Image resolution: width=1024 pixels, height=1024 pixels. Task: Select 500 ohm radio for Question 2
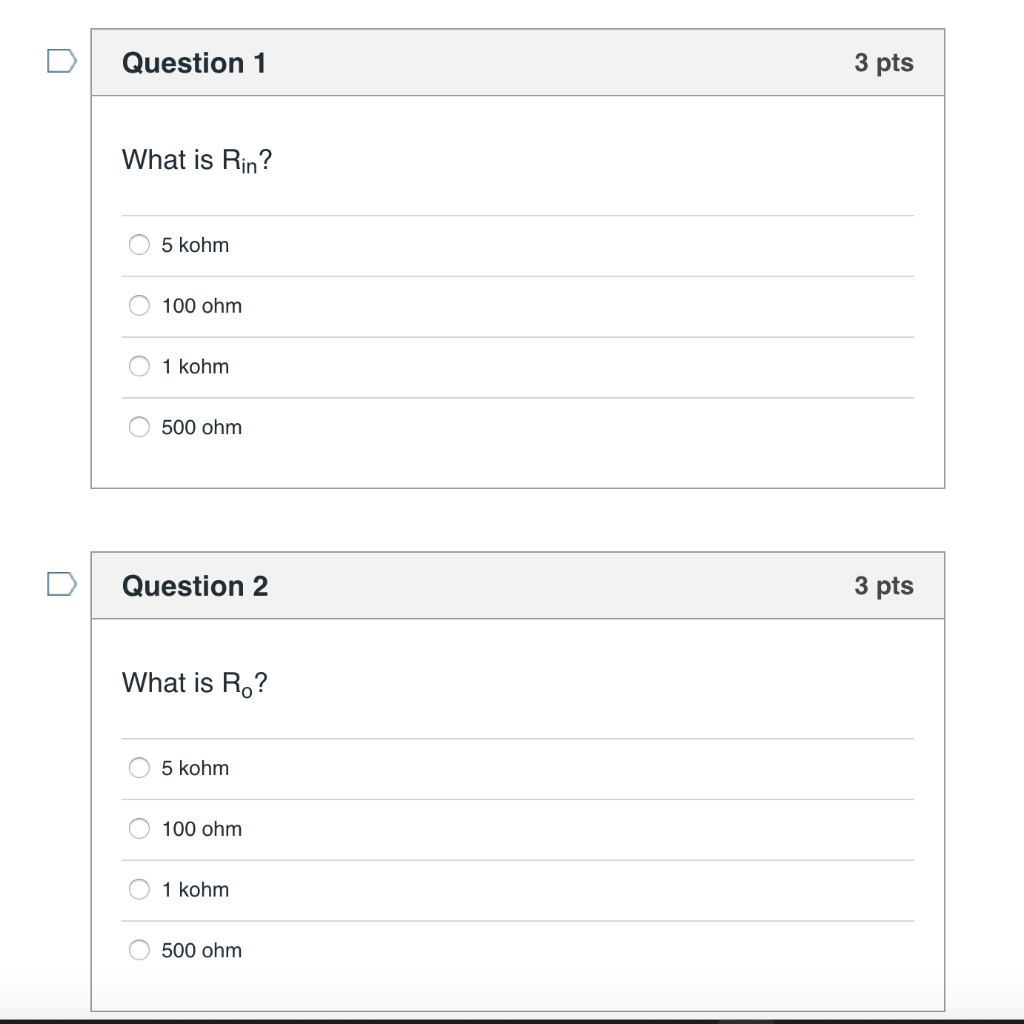[x=140, y=951]
